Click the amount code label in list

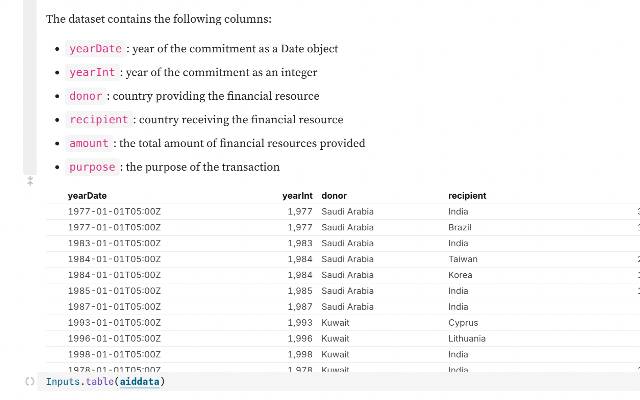88,144
